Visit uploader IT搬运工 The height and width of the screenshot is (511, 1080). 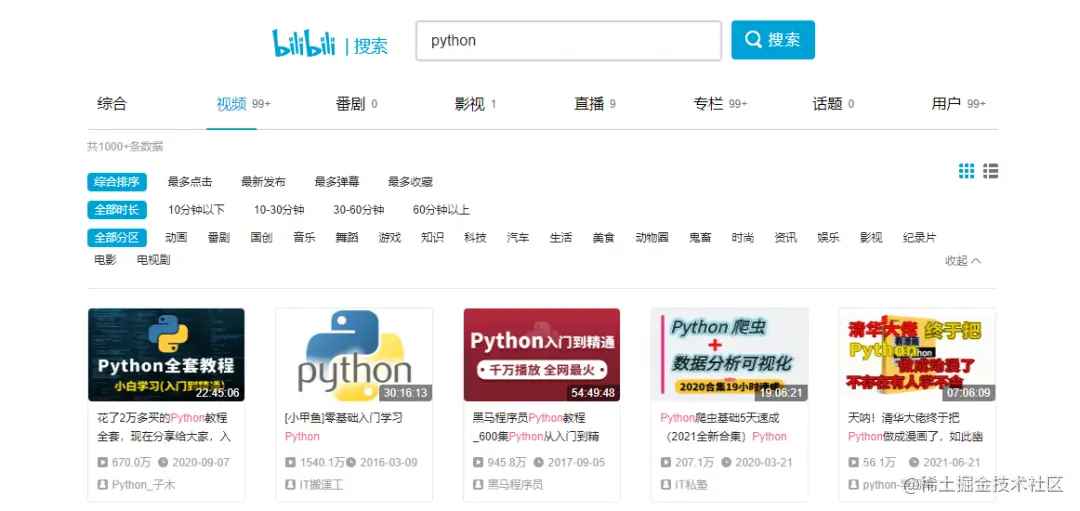coord(321,484)
